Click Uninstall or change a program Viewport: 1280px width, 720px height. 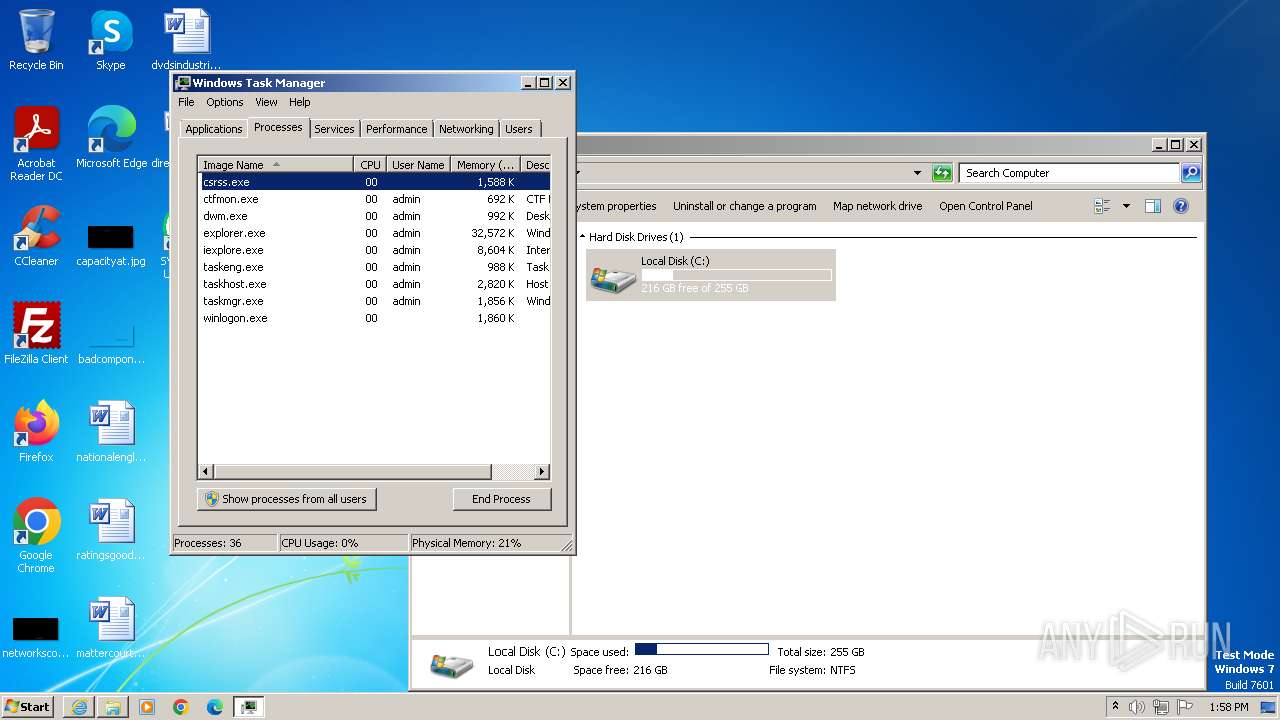point(745,206)
